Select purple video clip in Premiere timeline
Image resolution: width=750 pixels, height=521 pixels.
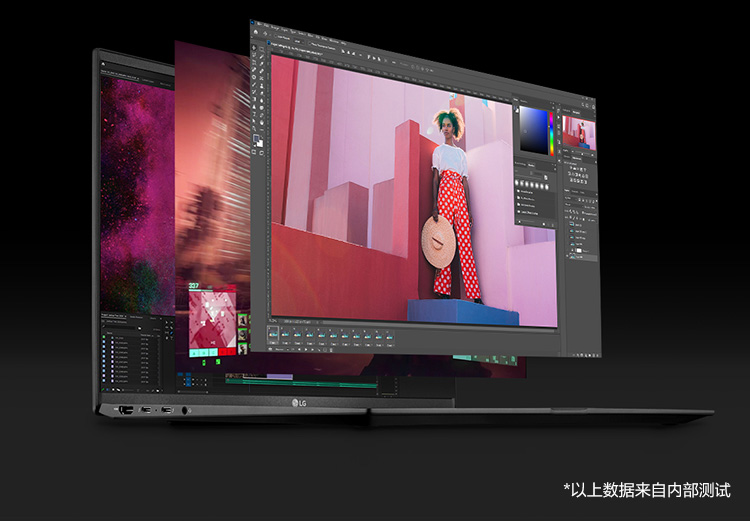tap(280, 377)
